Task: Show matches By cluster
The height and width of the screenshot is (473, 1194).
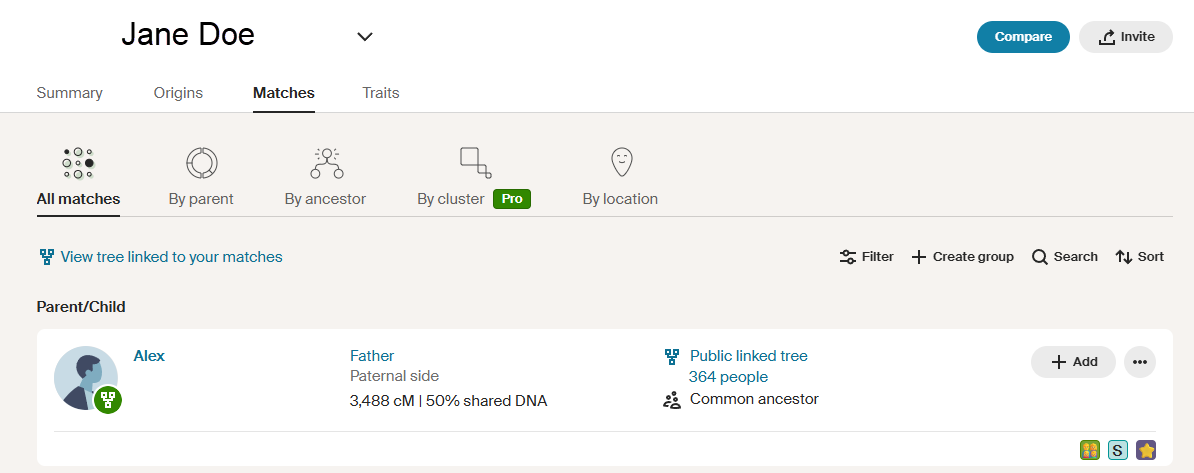Action: click(473, 177)
